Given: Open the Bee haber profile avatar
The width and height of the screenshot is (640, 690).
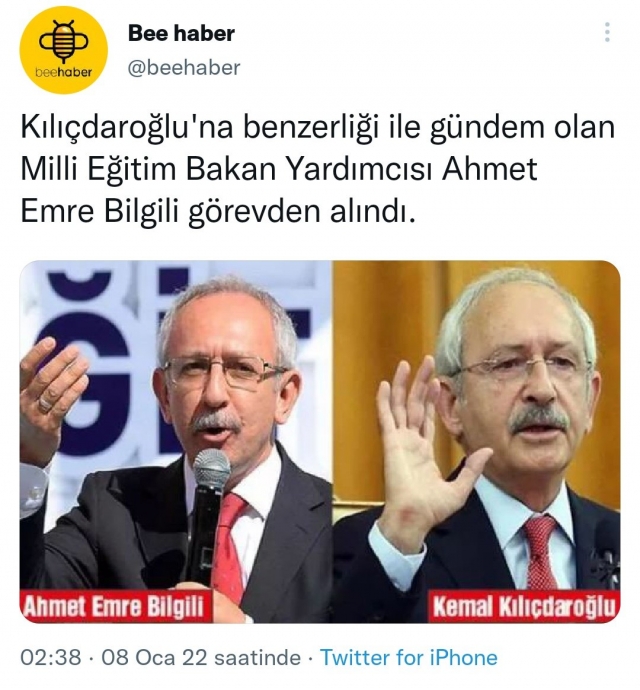Looking at the screenshot, I should coord(63,50).
